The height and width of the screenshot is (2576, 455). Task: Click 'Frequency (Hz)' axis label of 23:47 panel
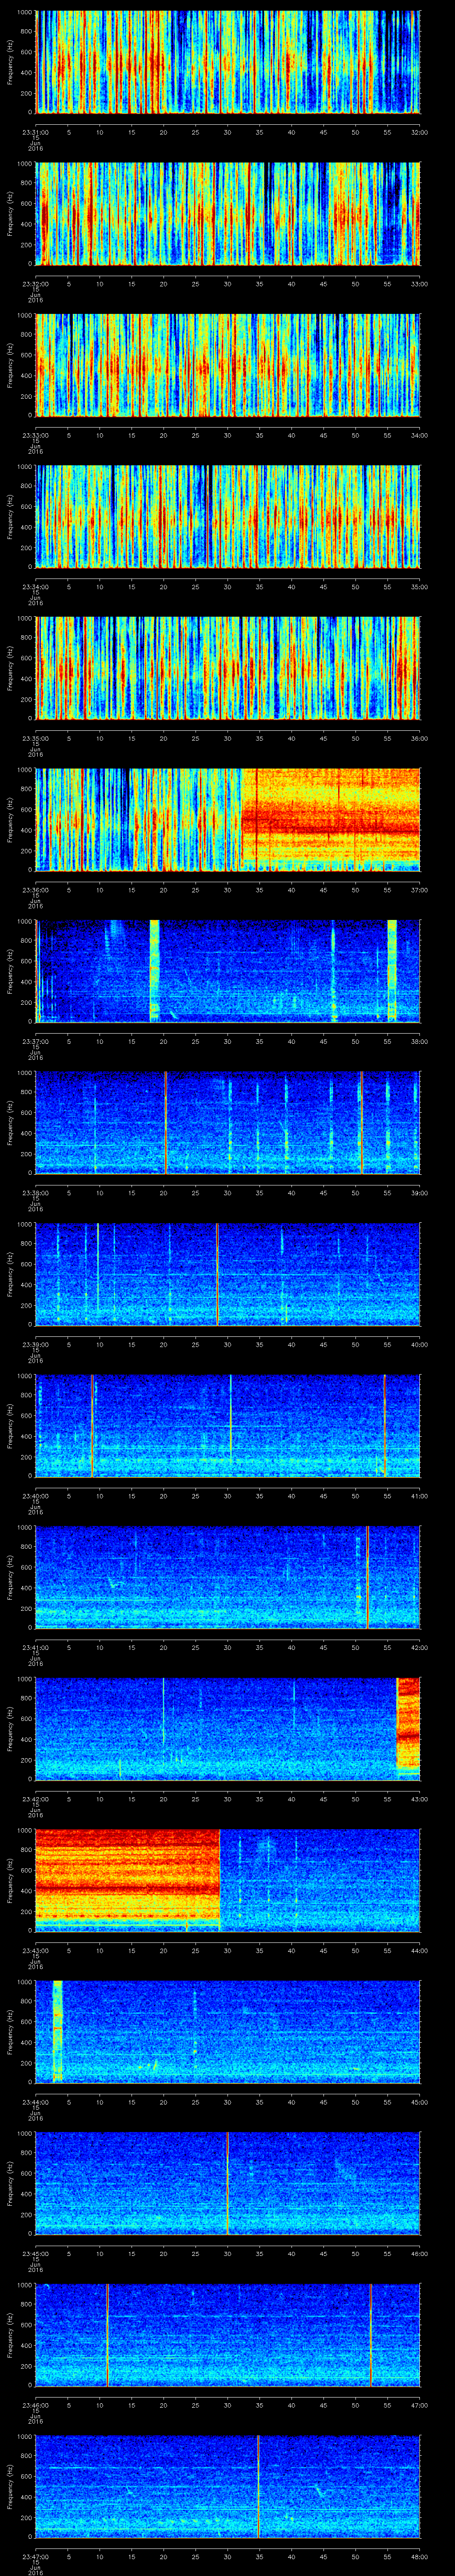10,2488
